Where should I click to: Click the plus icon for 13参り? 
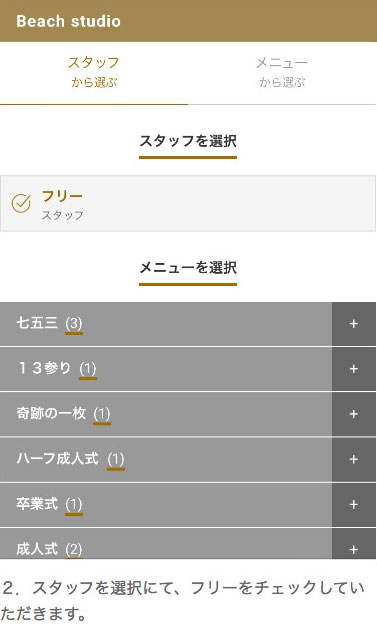tap(354, 369)
